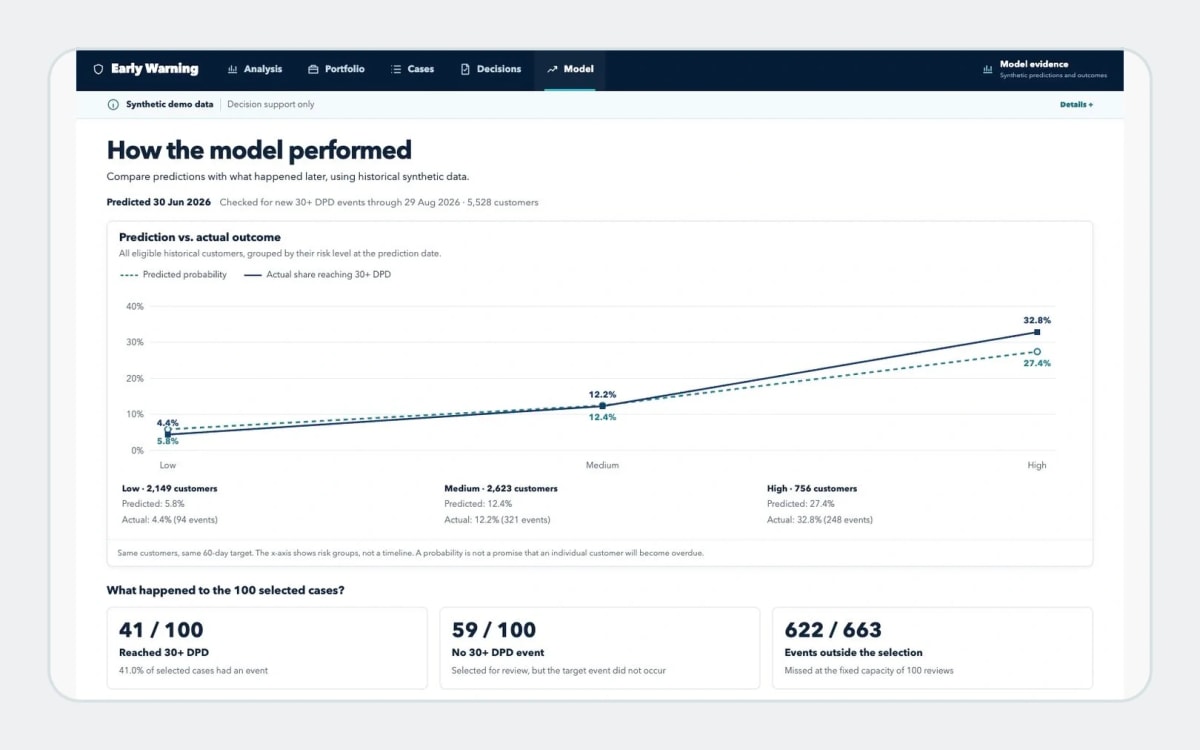Click the Model evidence chart icon
1200x750 pixels.
[988, 70]
